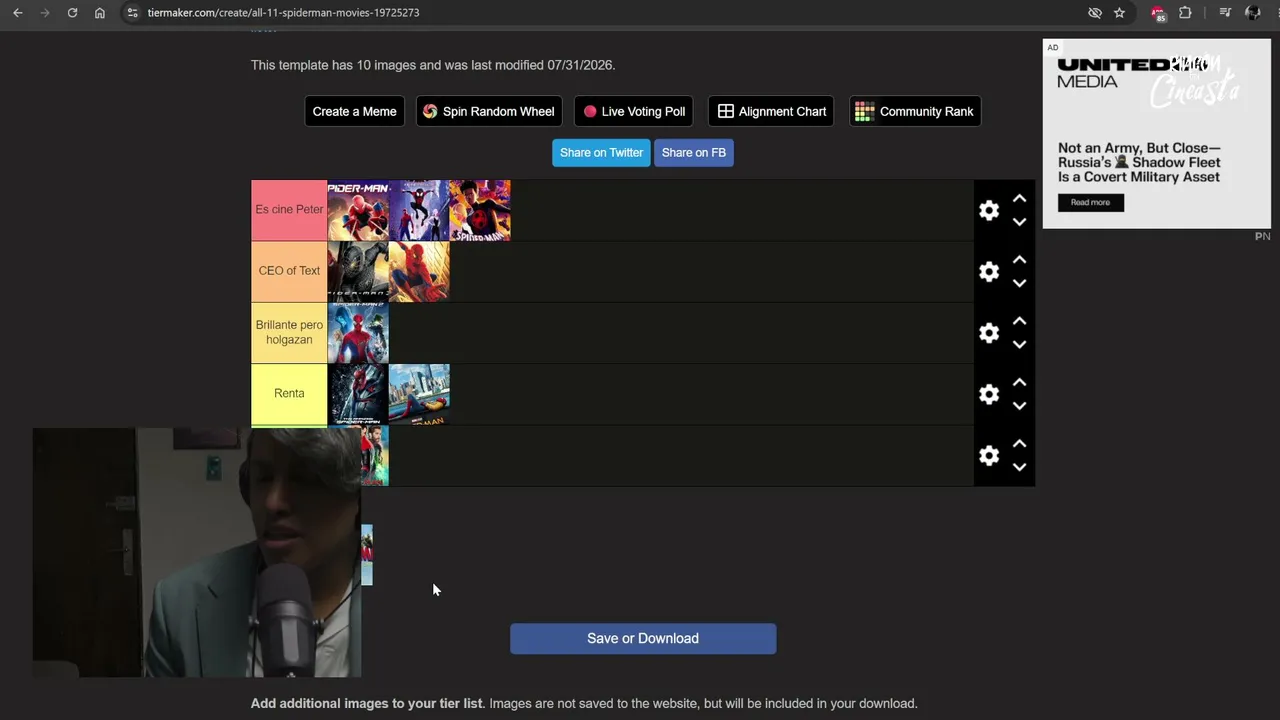Select the unranked poster below the tier list

click(367, 555)
